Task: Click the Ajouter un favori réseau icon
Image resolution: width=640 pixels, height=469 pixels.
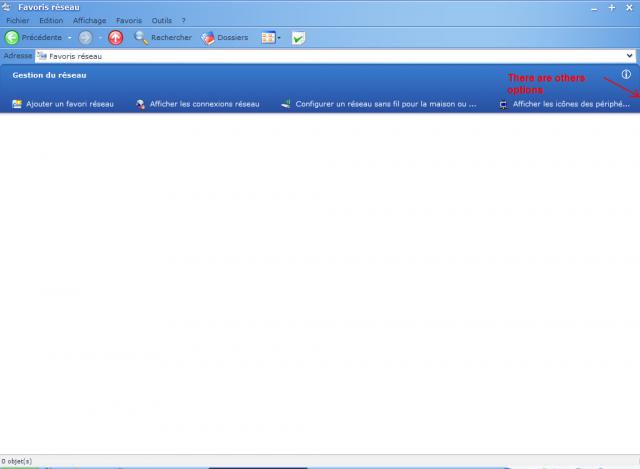Action: coord(17,104)
